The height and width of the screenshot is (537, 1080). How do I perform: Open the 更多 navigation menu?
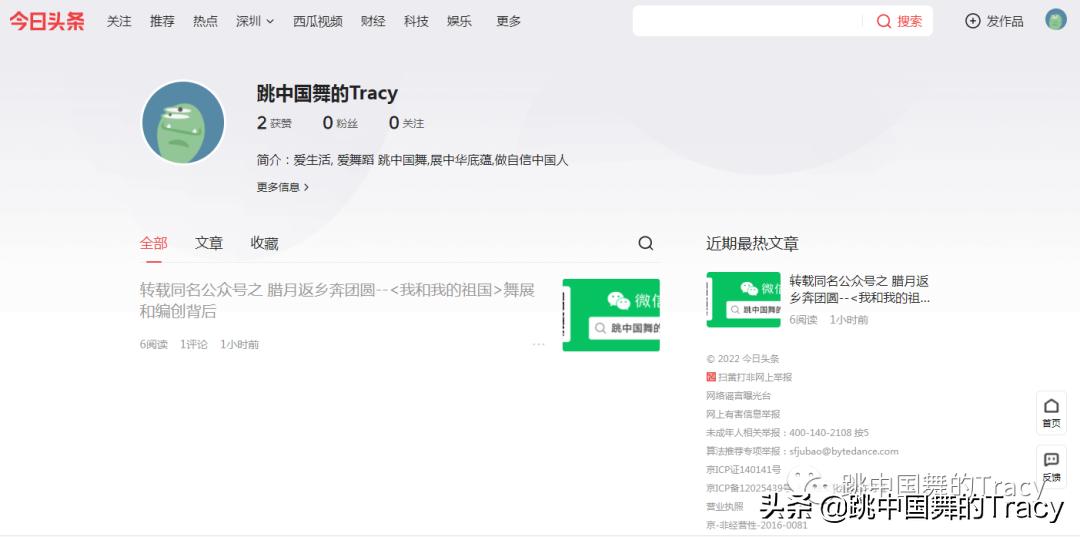click(508, 21)
